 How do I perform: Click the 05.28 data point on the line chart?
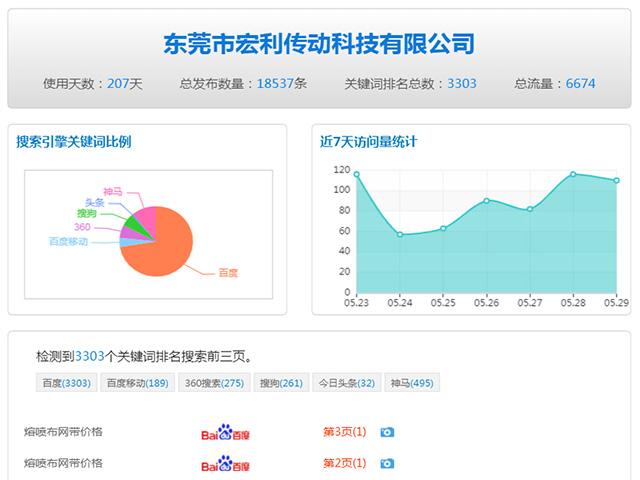tap(573, 174)
